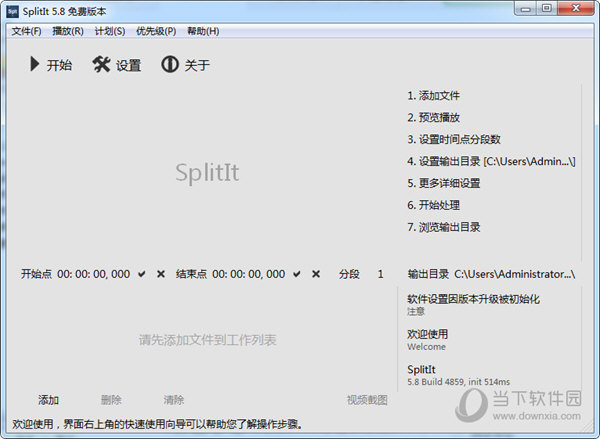Click the 开始点 label
The image size is (600, 439).
point(36,274)
